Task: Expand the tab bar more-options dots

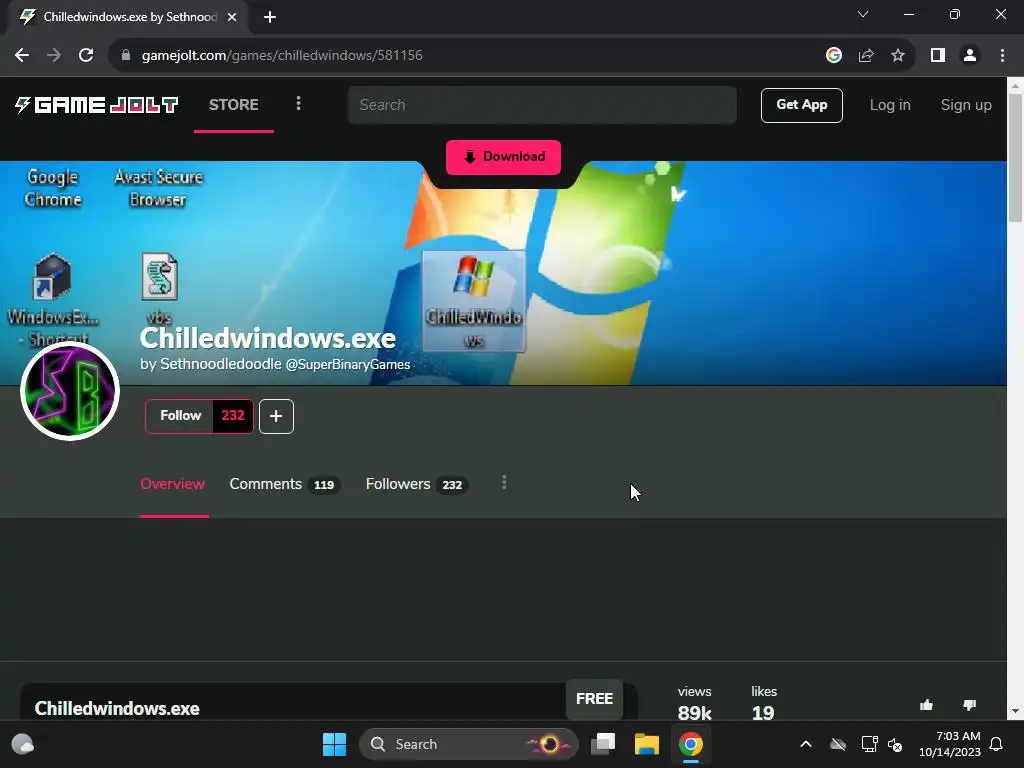Action: (504, 483)
